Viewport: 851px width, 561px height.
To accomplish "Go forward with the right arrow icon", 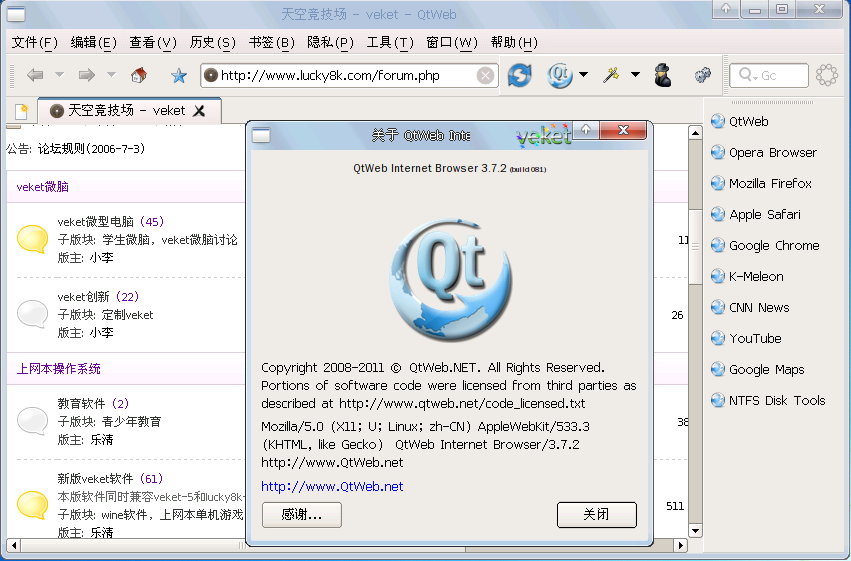I will pyautogui.click(x=87, y=75).
